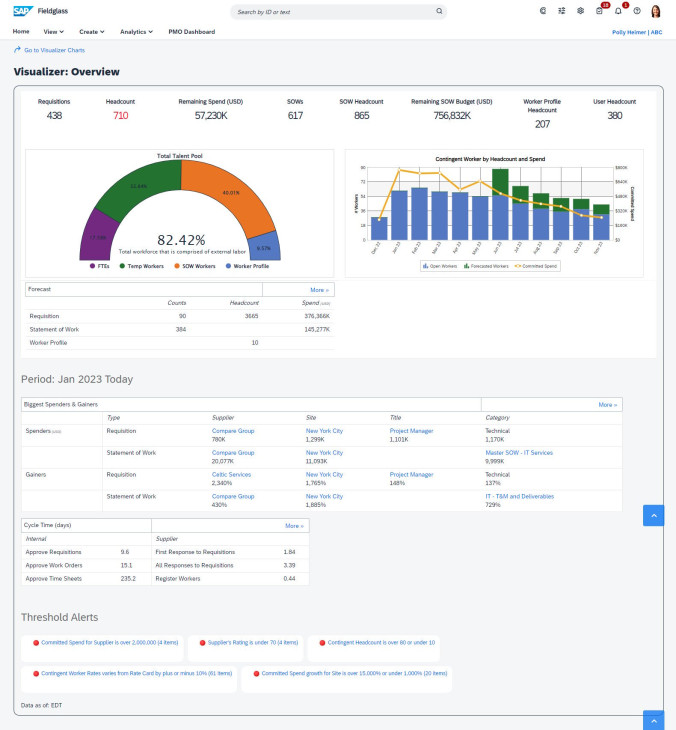The width and height of the screenshot is (676, 730).
Task: Open the user profile avatar
Action: [x=656, y=11]
